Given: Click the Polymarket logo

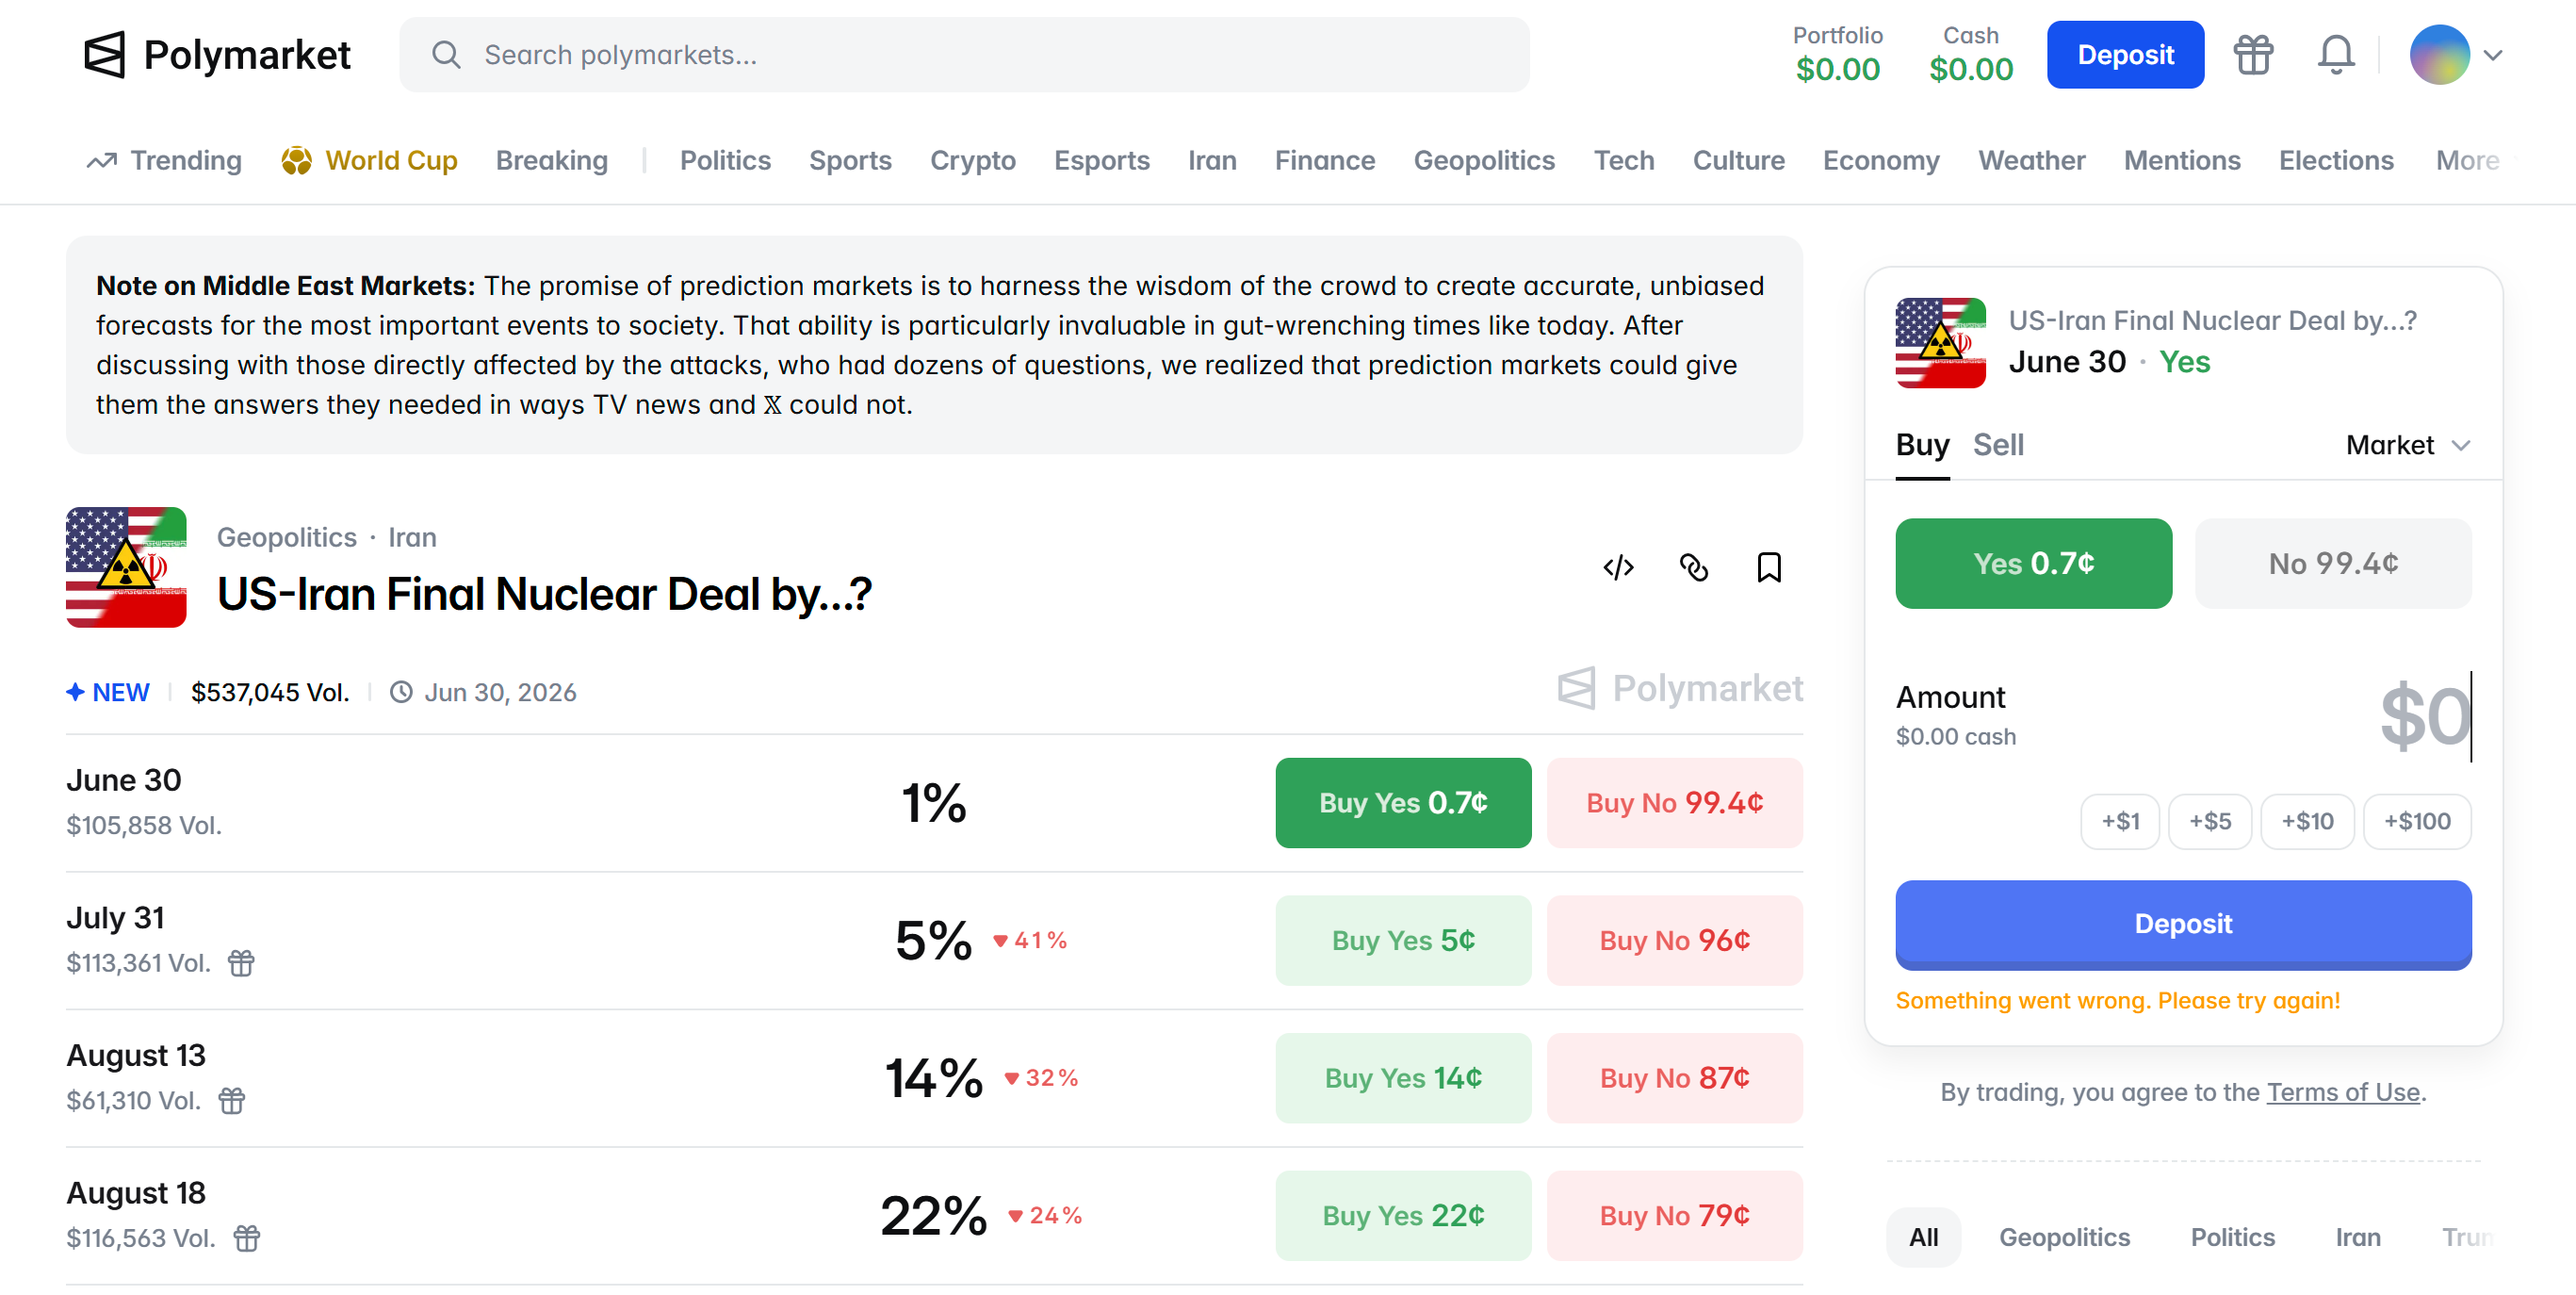Looking at the screenshot, I should click(217, 55).
